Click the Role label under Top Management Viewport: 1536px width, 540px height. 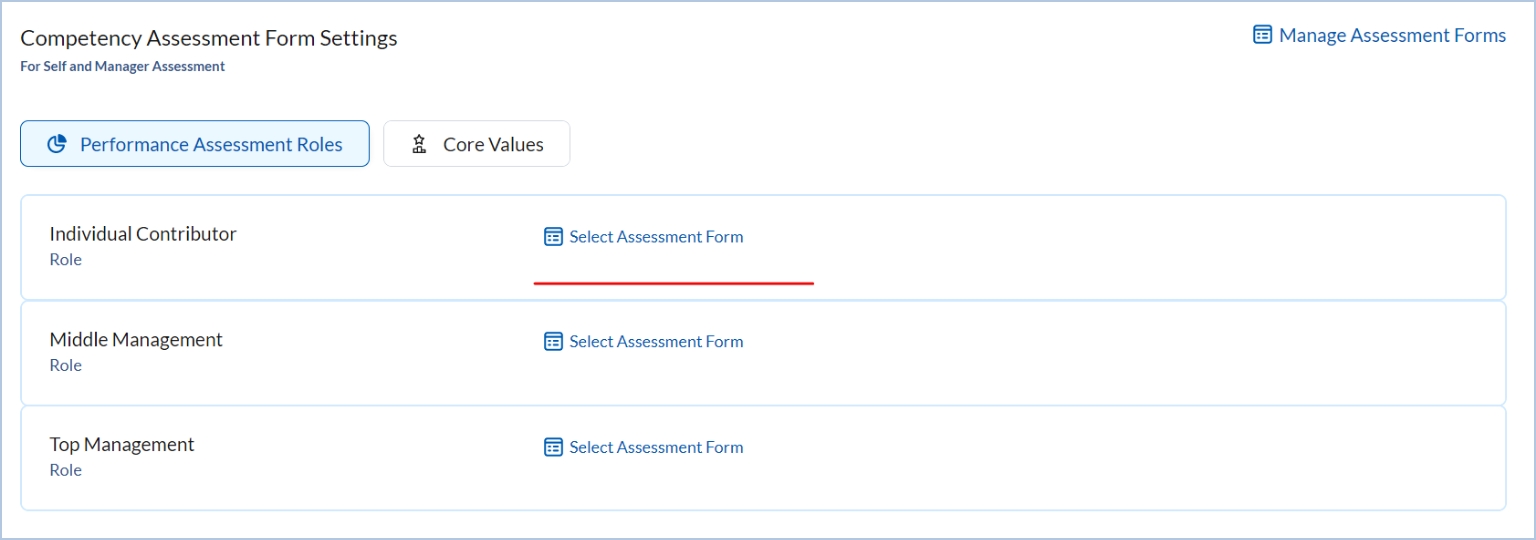66,471
